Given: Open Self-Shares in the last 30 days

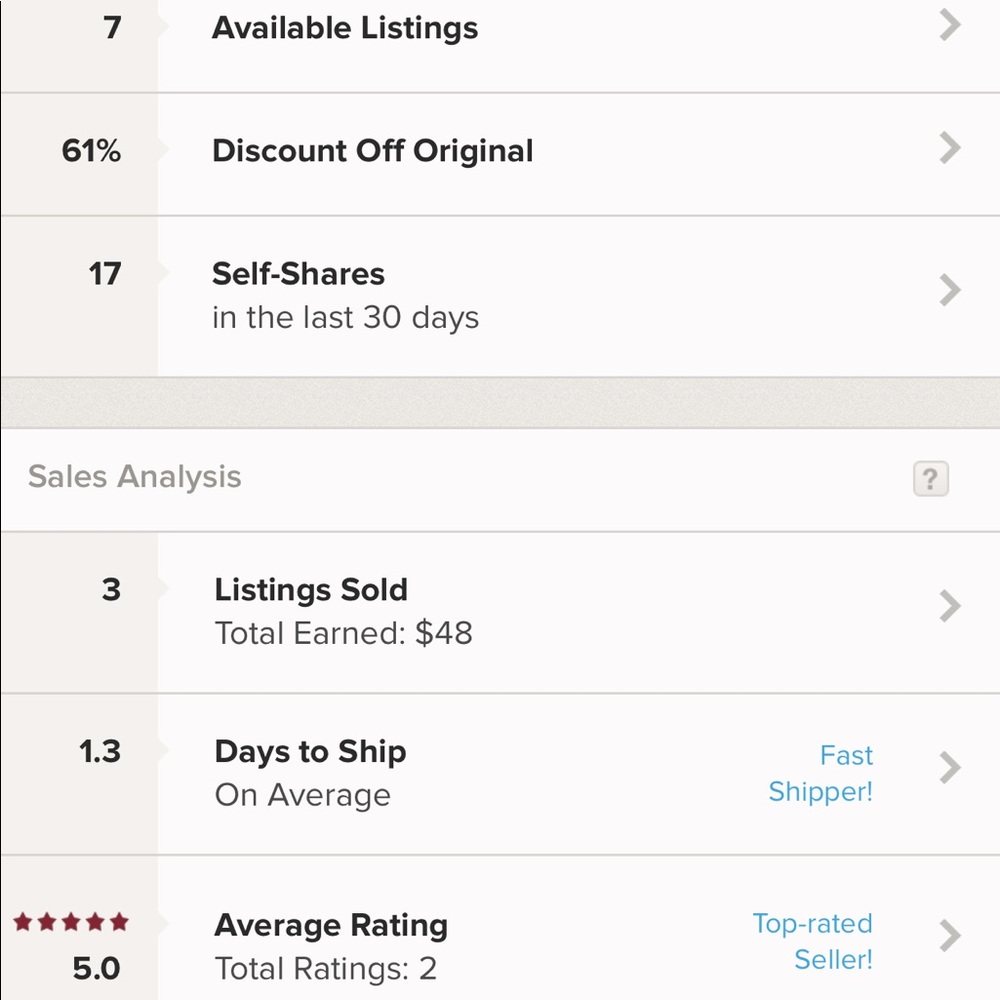Looking at the screenshot, I should tap(345, 295).
